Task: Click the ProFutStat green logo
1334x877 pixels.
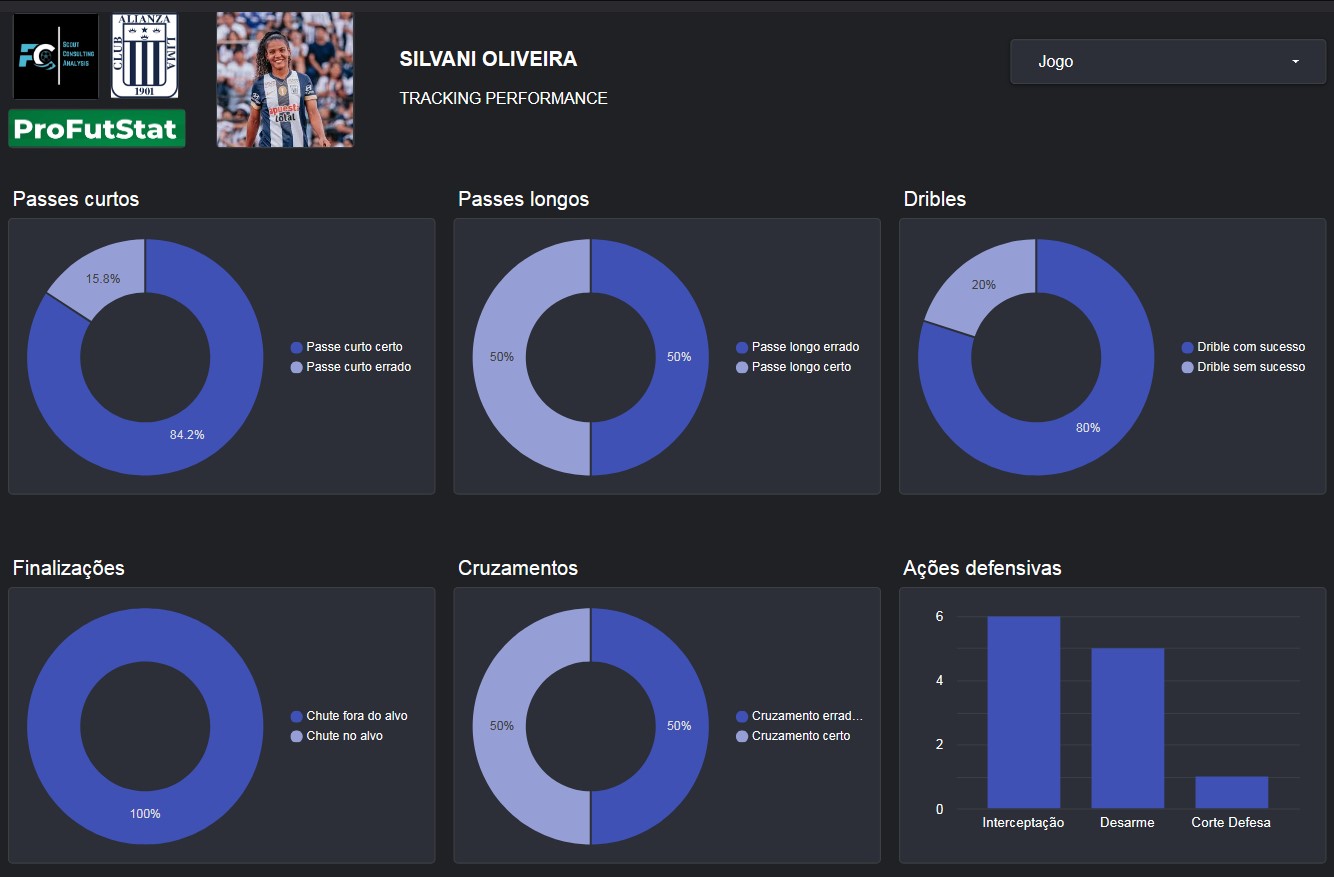Action: 97,129
